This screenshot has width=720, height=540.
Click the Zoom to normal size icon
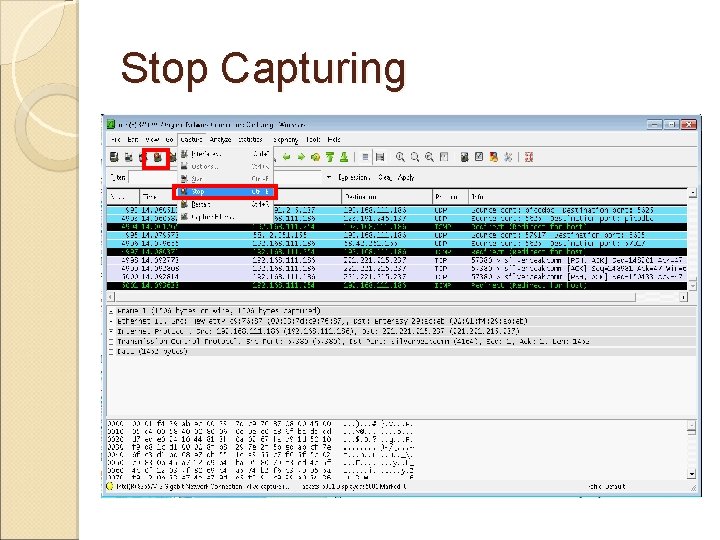click(429, 157)
